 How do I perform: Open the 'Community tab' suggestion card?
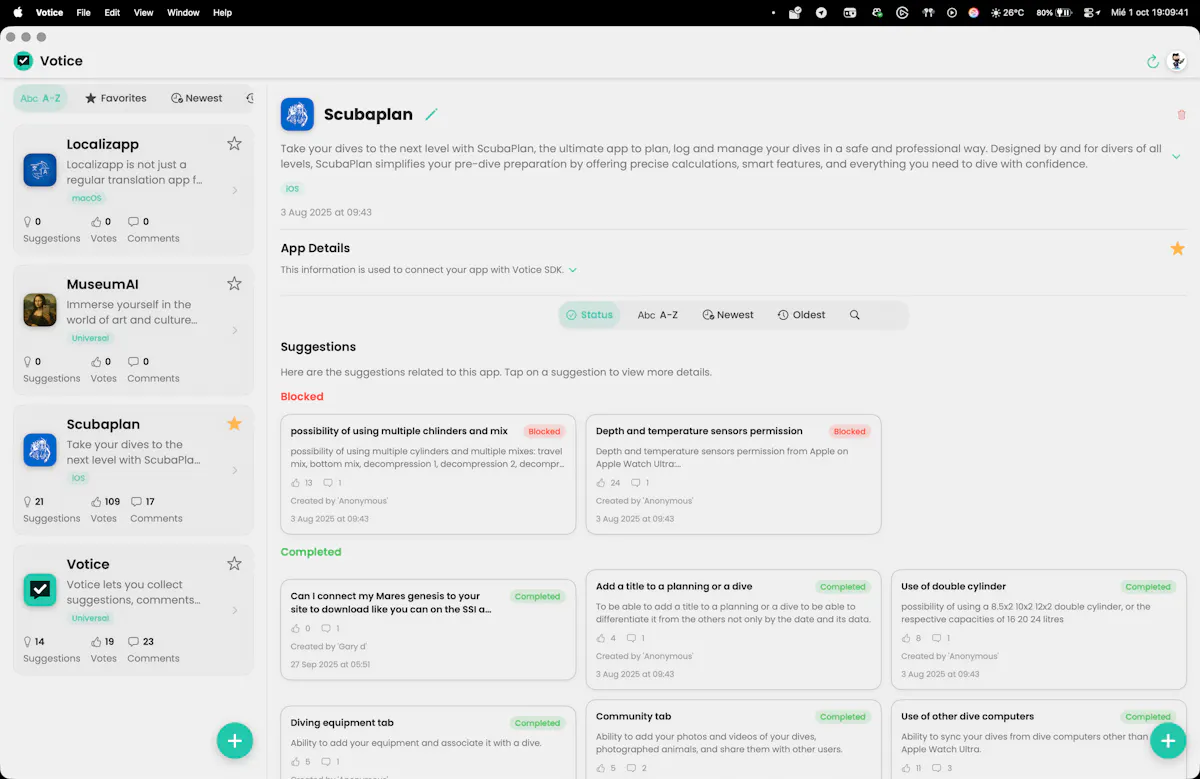tap(733, 739)
